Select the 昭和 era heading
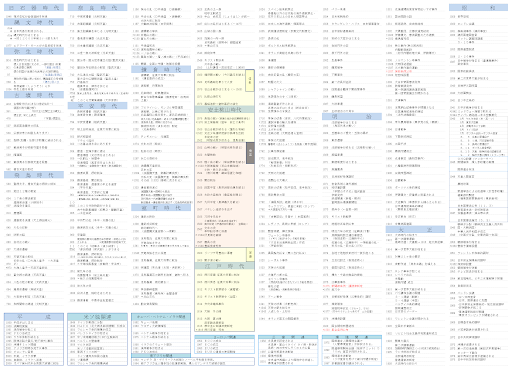This screenshot has height=369, width=512. coord(478,8)
